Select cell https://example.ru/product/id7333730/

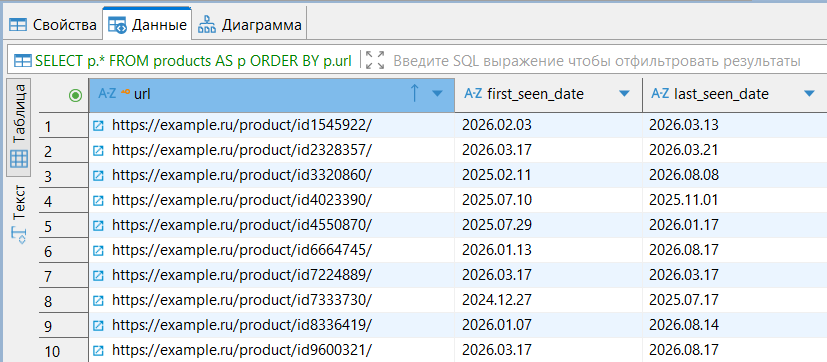tap(271, 300)
